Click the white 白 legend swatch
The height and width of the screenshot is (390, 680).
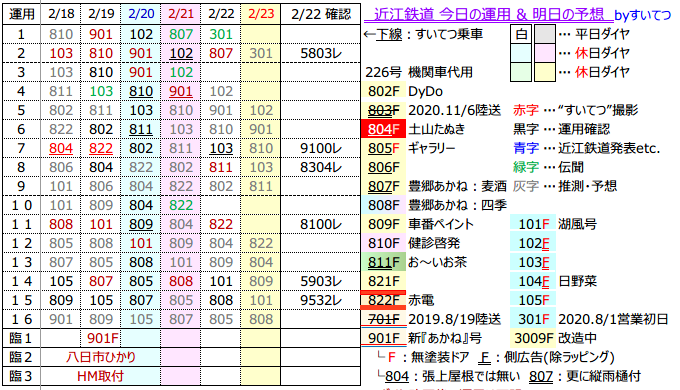tap(521, 34)
